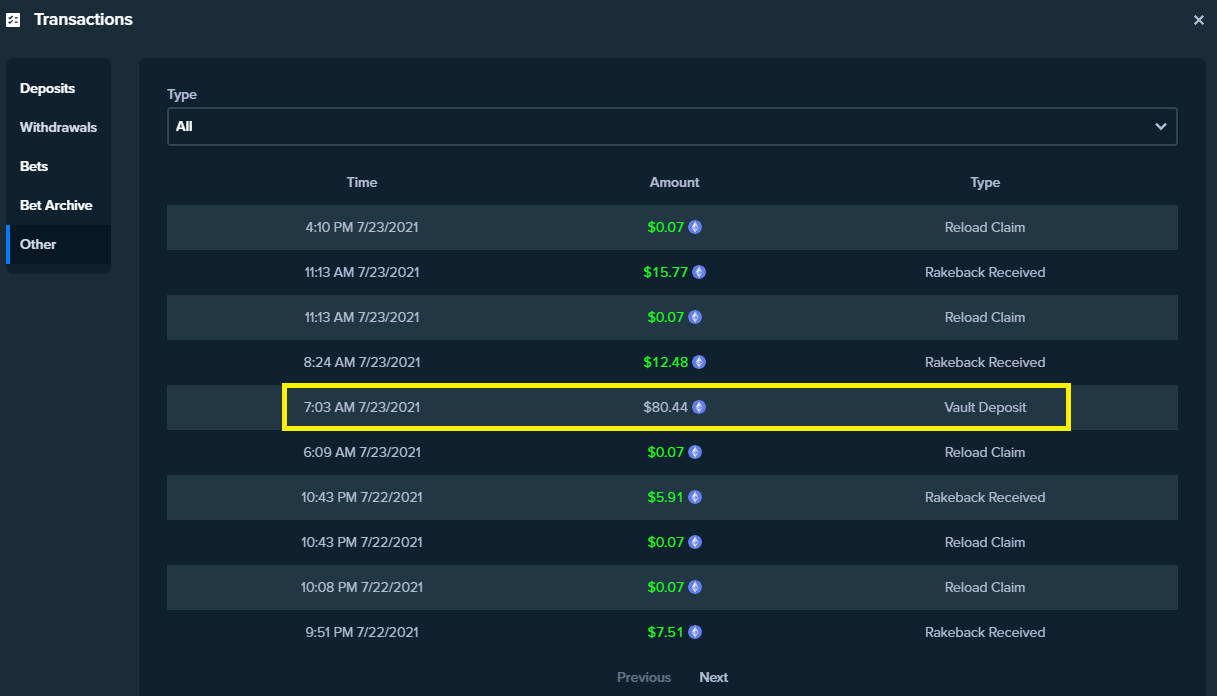Viewport: 1217px width, 696px height.
Task: Click the Previous page button
Action: coord(644,677)
